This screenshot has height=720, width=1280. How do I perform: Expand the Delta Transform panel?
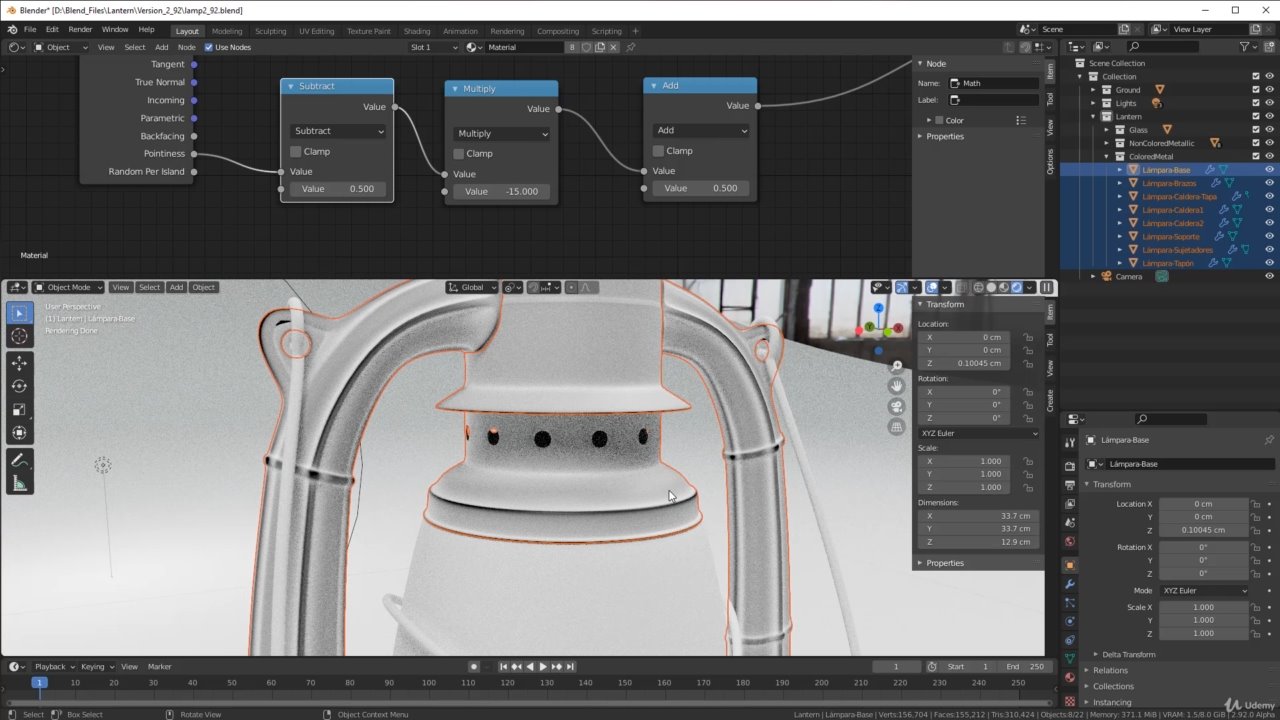click(1128, 654)
